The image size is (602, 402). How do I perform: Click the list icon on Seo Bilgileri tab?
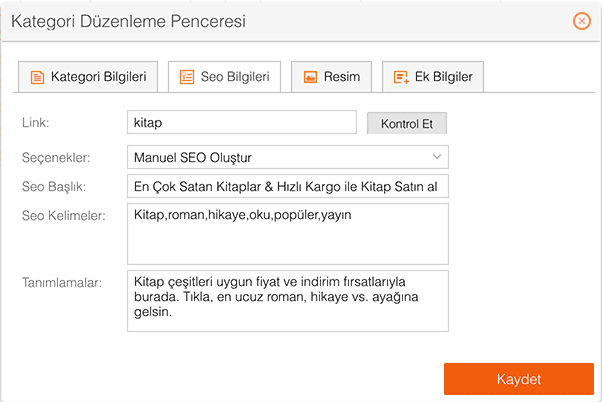click(x=187, y=77)
